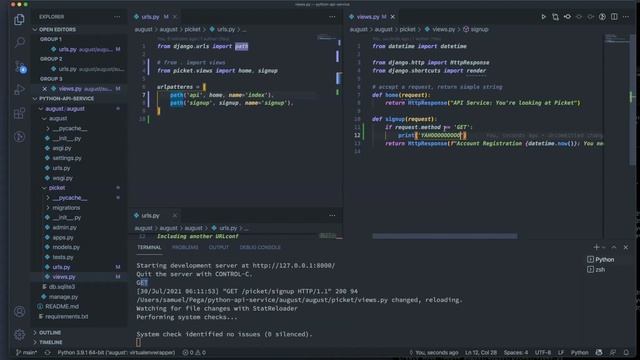Switch to the Problems panel tab
640x360 pixels.
[185, 247]
